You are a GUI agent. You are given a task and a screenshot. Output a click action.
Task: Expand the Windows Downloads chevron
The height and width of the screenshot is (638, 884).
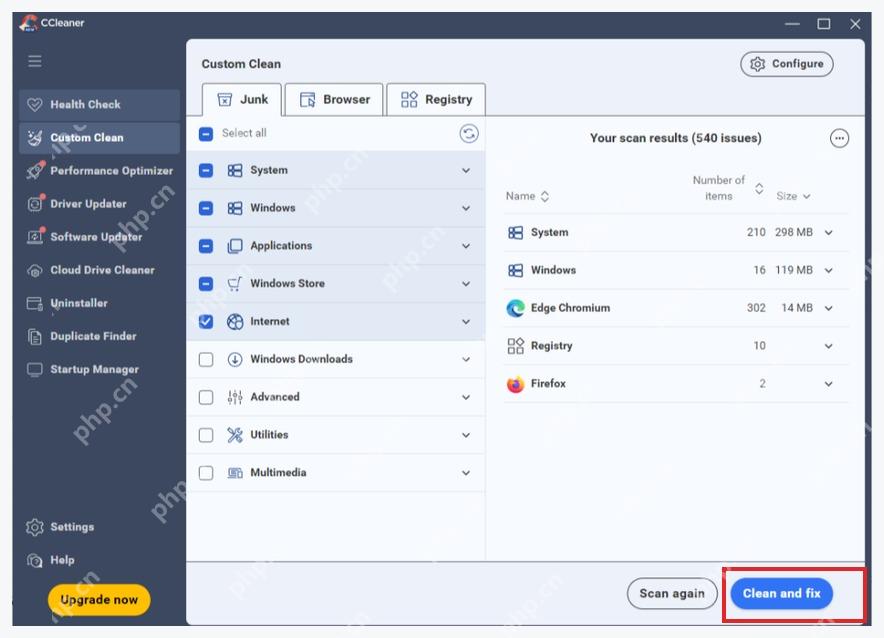(x=466, y=359)
